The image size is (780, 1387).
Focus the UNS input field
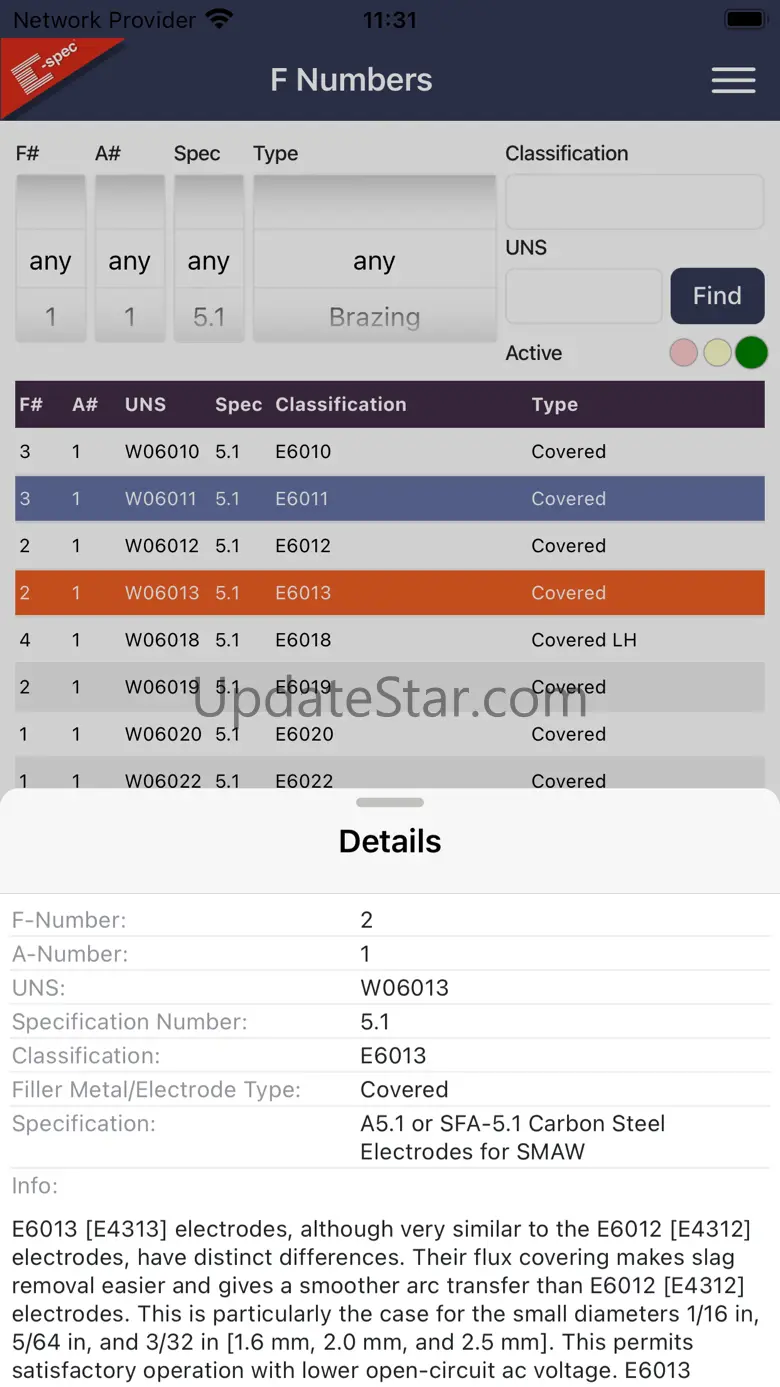(x=583, y=296)
